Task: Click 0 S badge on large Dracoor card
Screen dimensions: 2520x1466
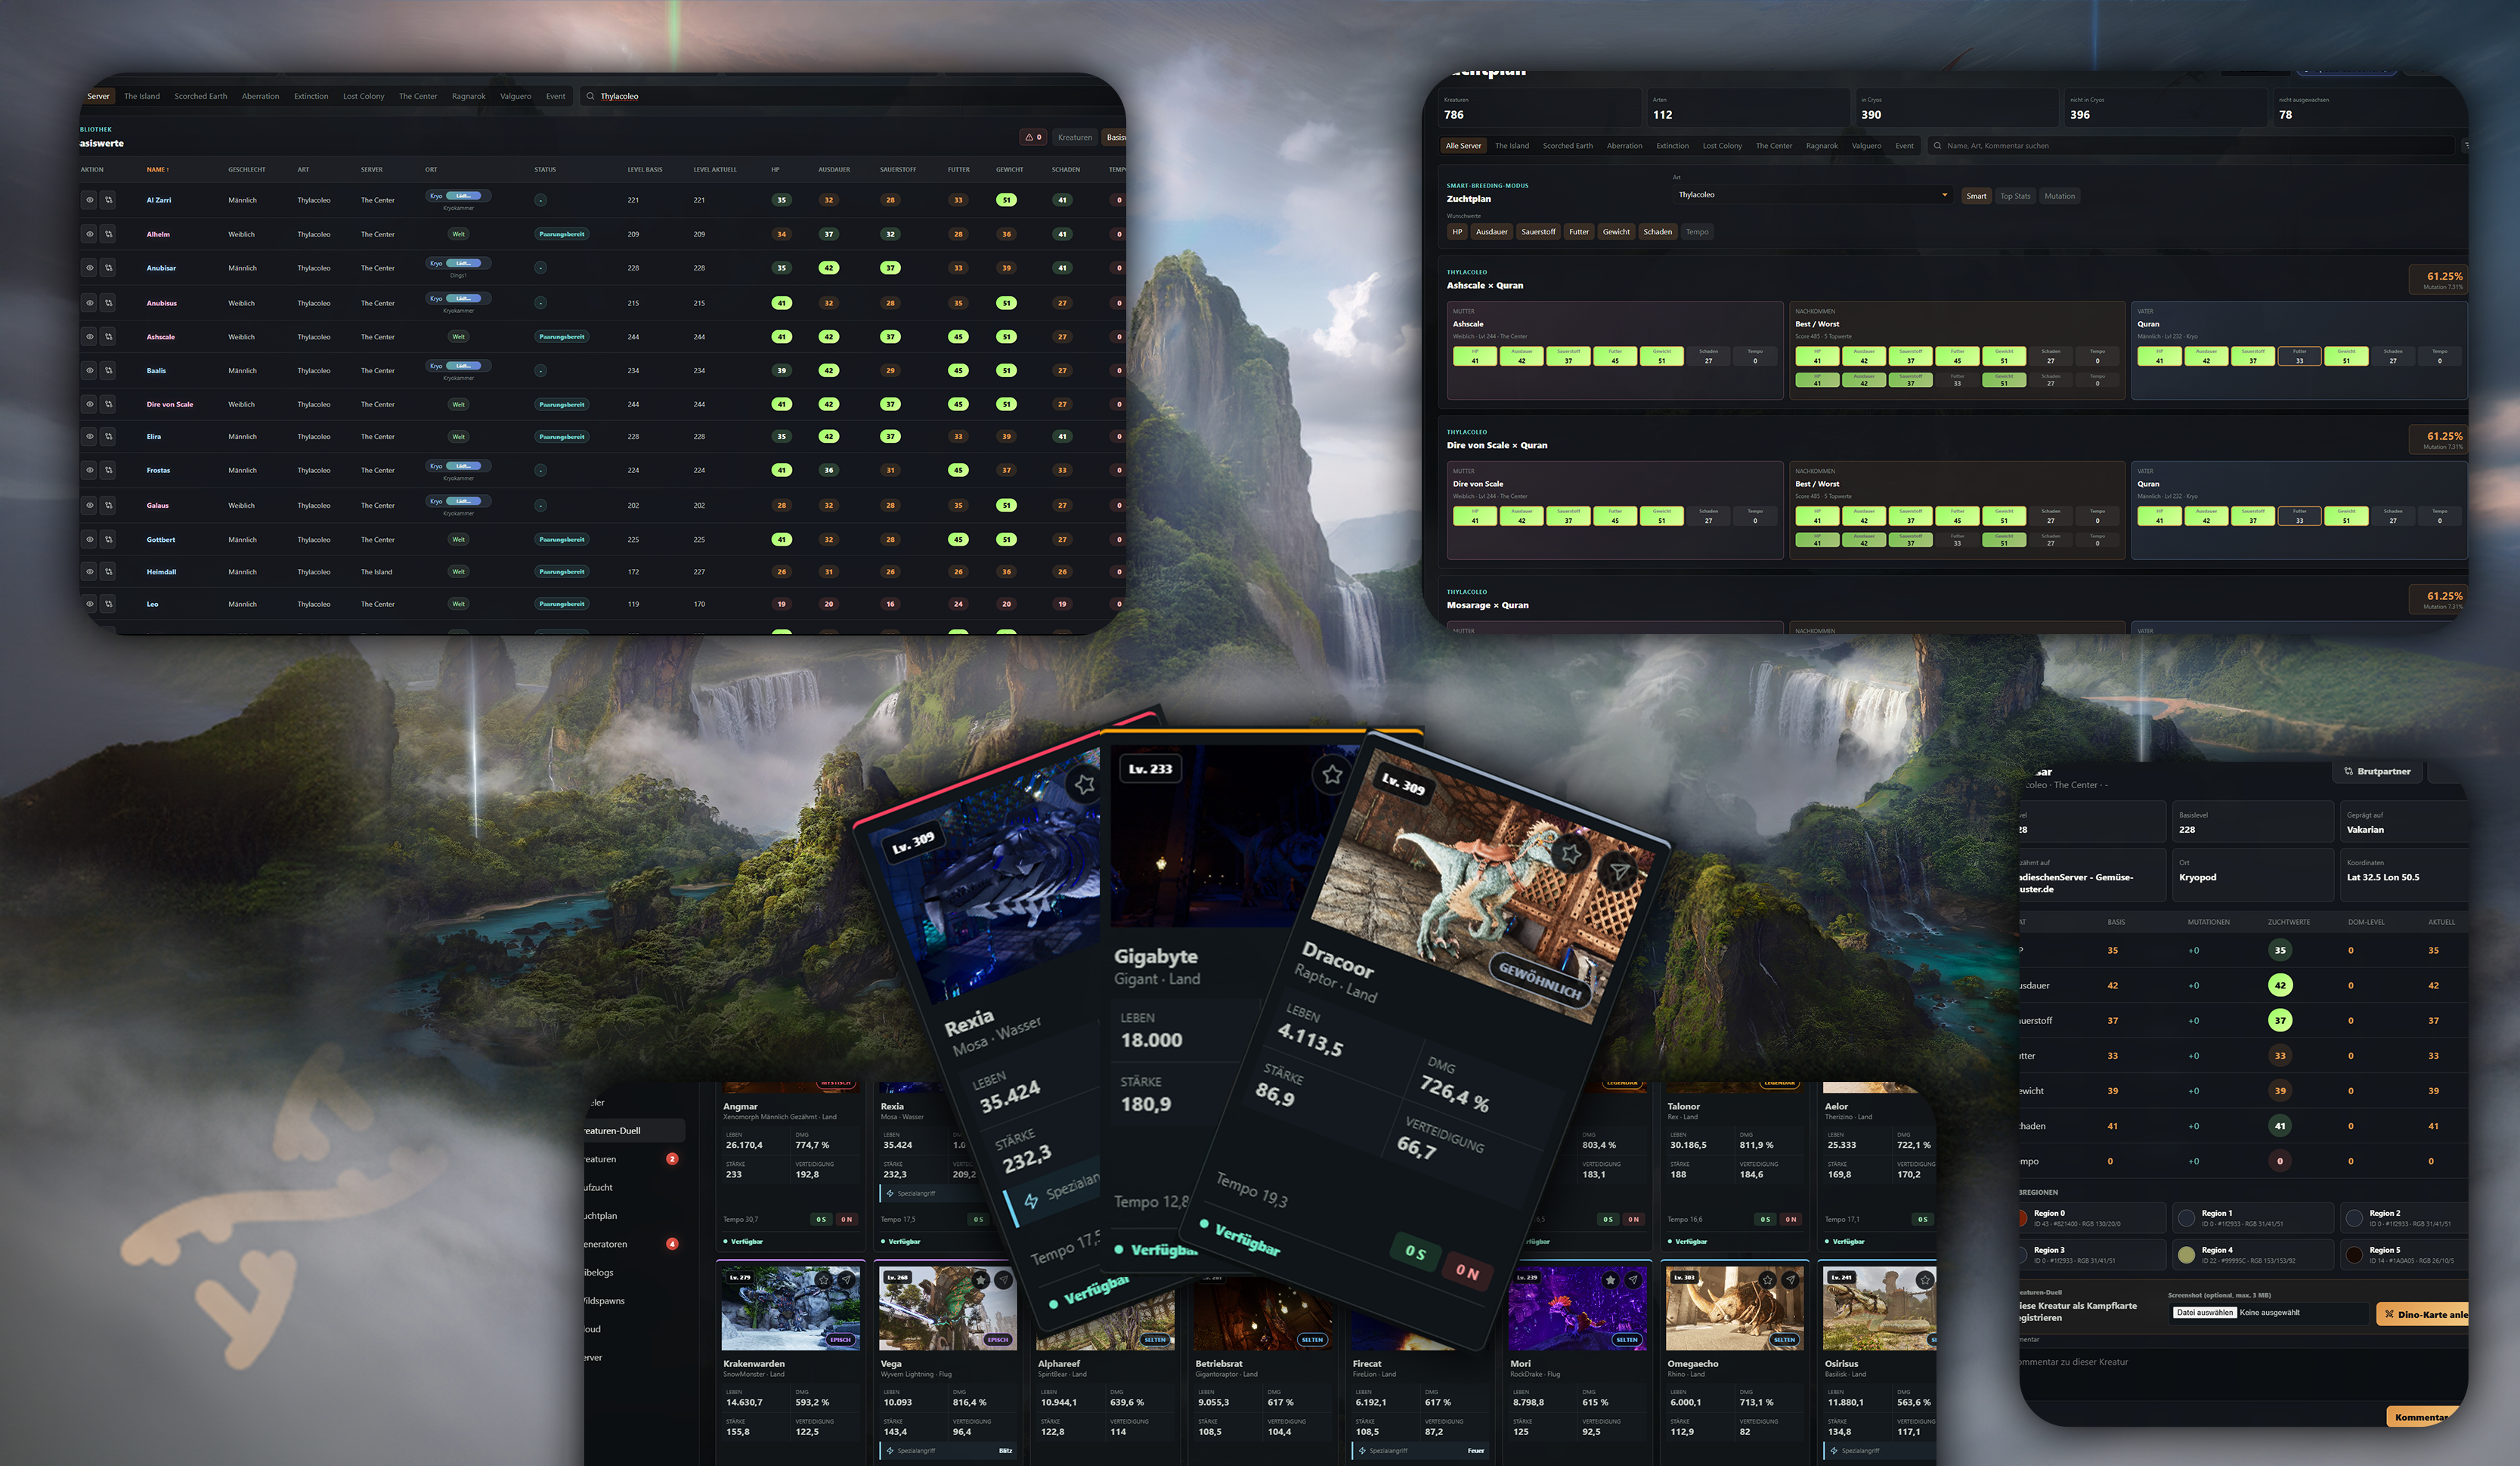Action: (x=1415, y=1252)
